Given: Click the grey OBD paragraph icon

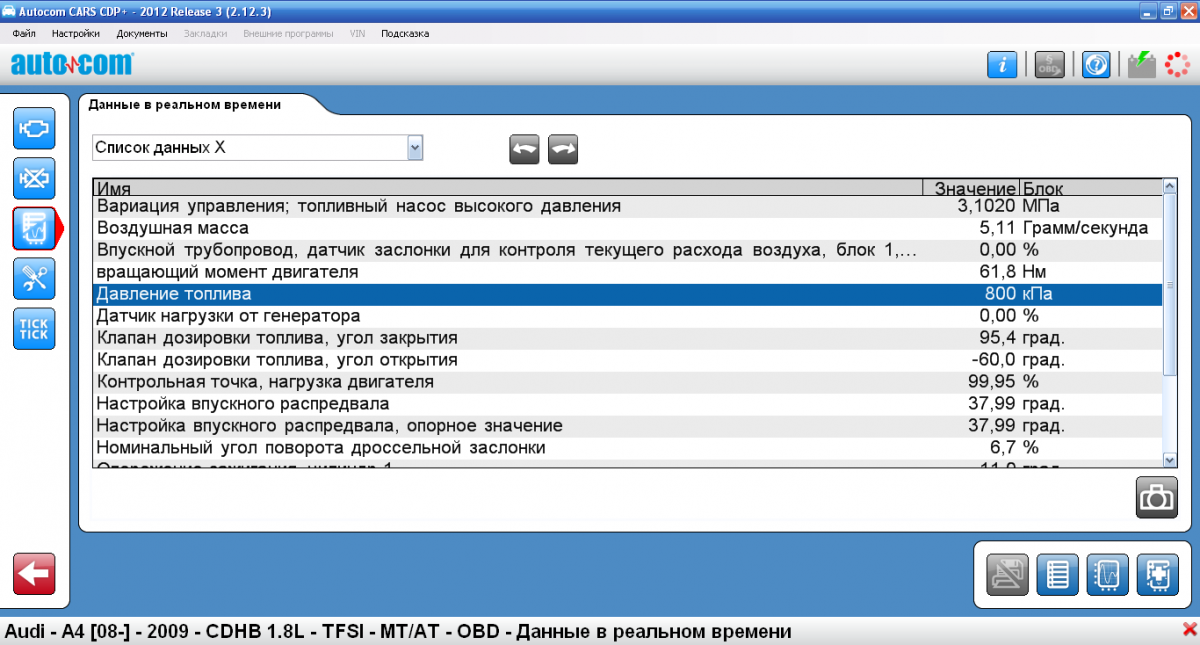Looking at the screenshot, I should click(x=1049, y=65).
